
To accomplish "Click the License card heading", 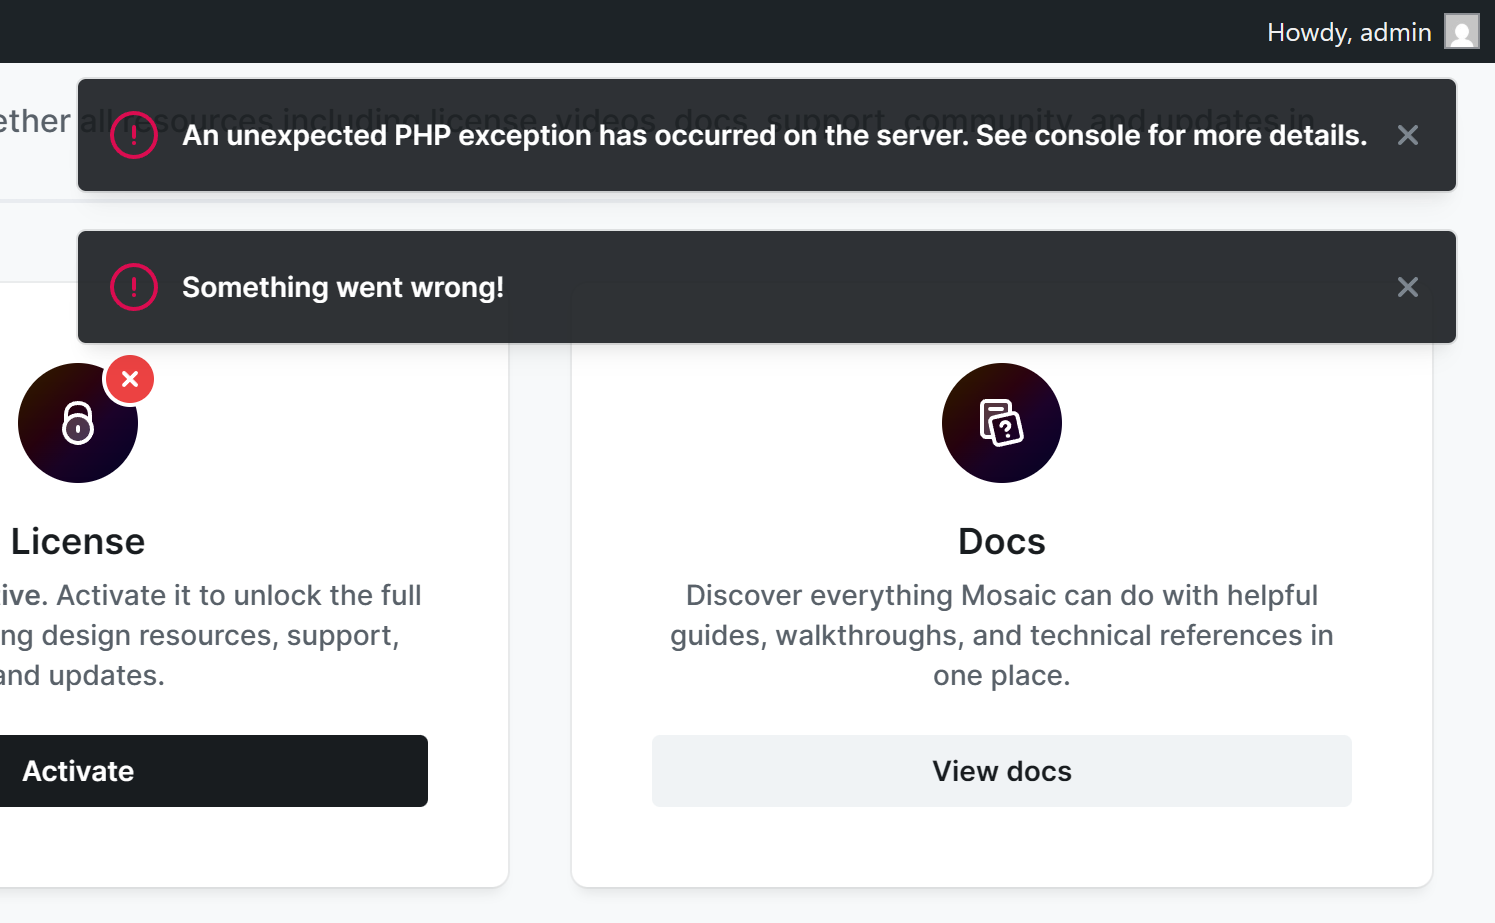I will pyautogui.click(x=78, y=541).
